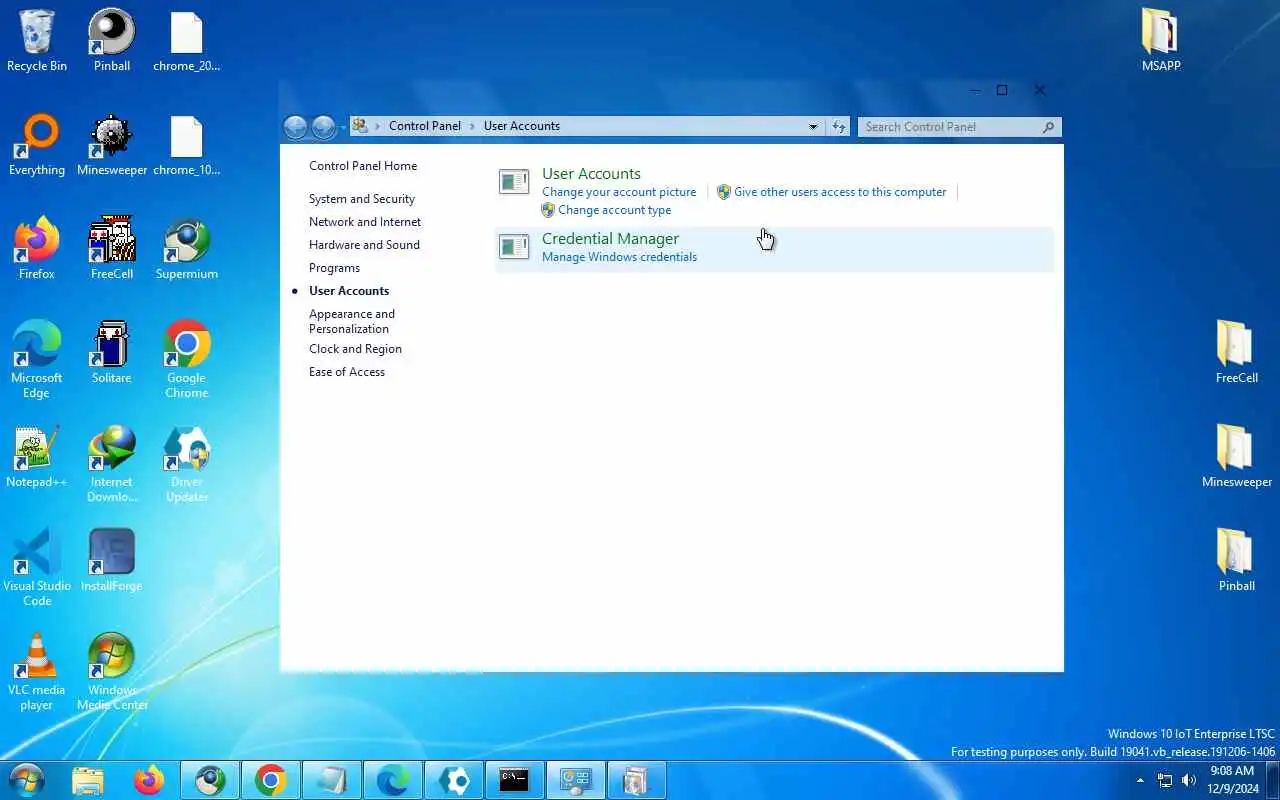Select the Microsoft Edge desktop shortcut
The height and width of the screenshot is (800, 1280).
coord(37,360)
